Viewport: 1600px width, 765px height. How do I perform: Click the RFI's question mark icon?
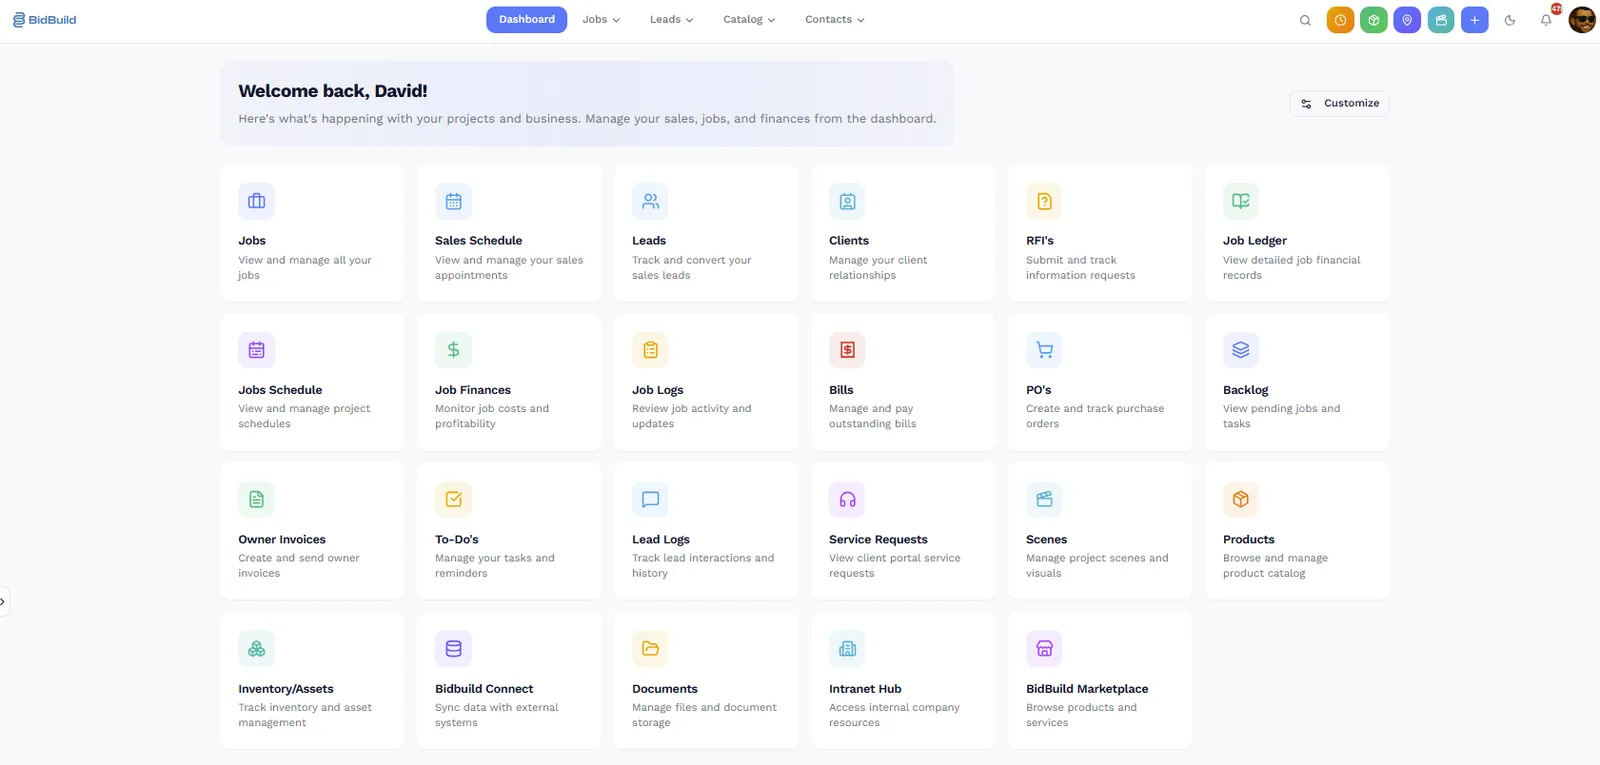click(1044, 201)
